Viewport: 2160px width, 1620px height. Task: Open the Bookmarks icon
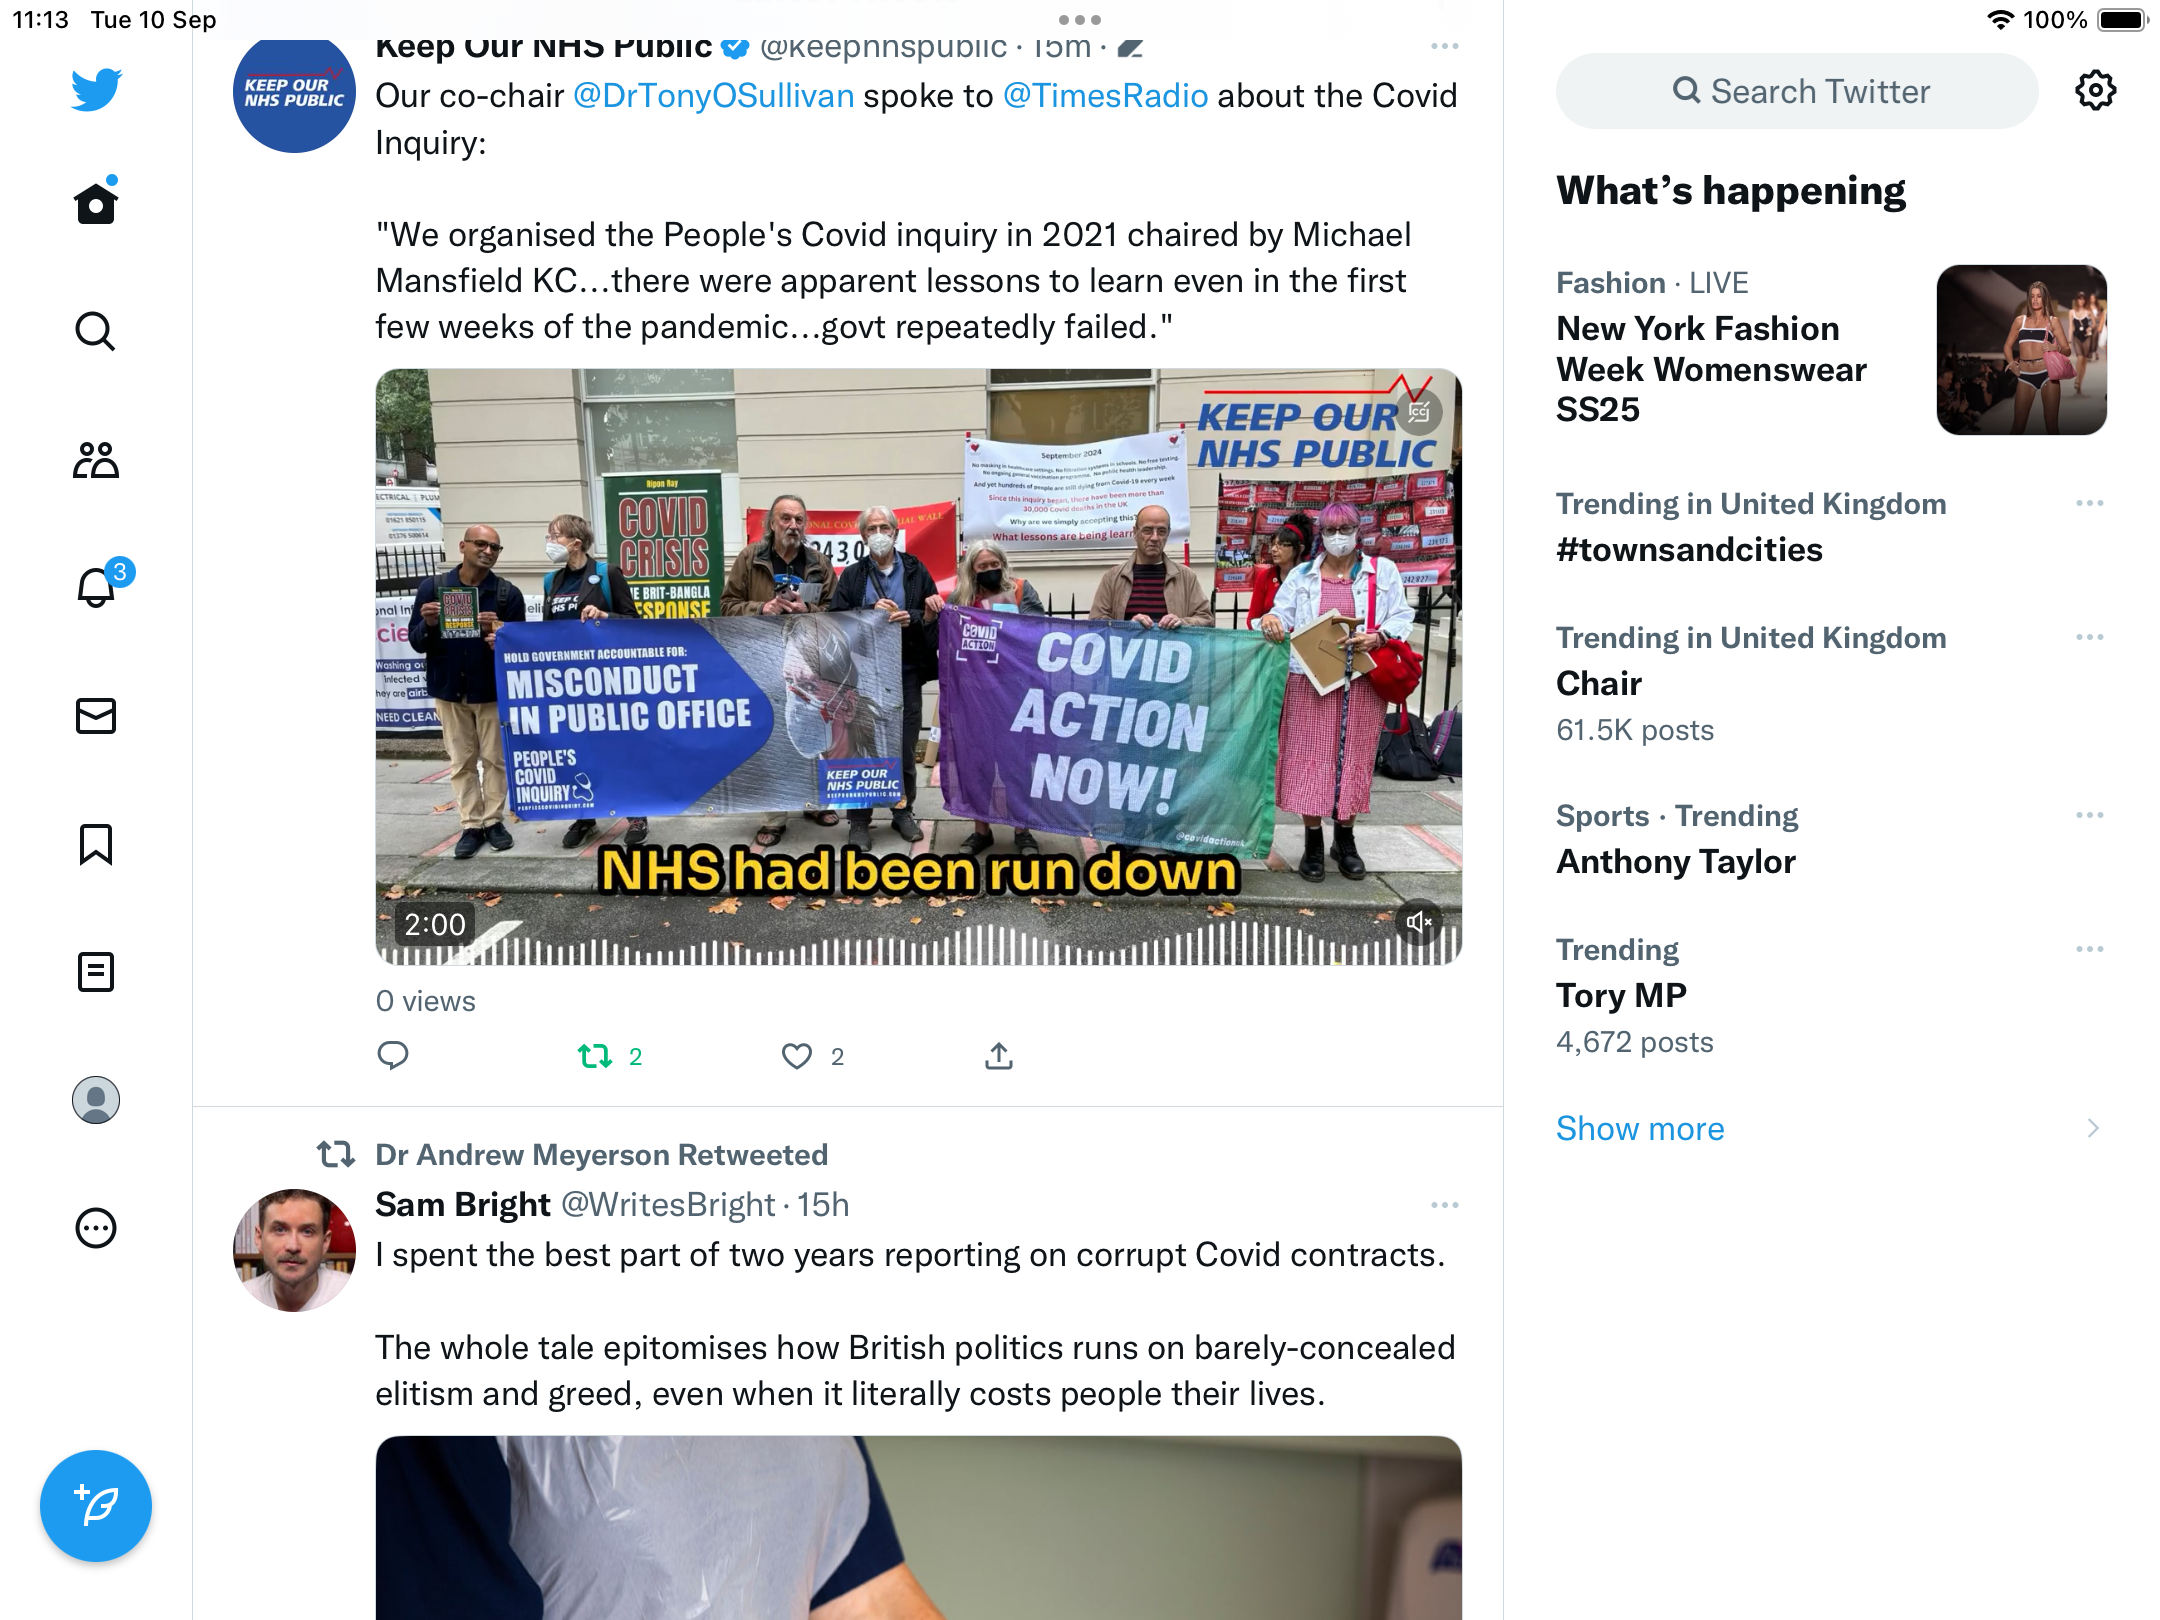click(96, 844)
